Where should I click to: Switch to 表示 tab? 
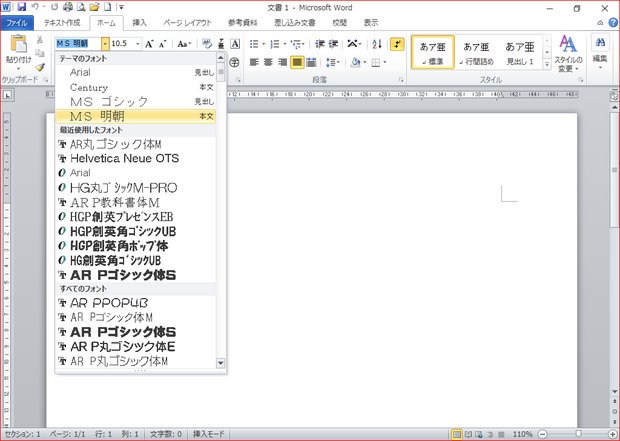371,23
